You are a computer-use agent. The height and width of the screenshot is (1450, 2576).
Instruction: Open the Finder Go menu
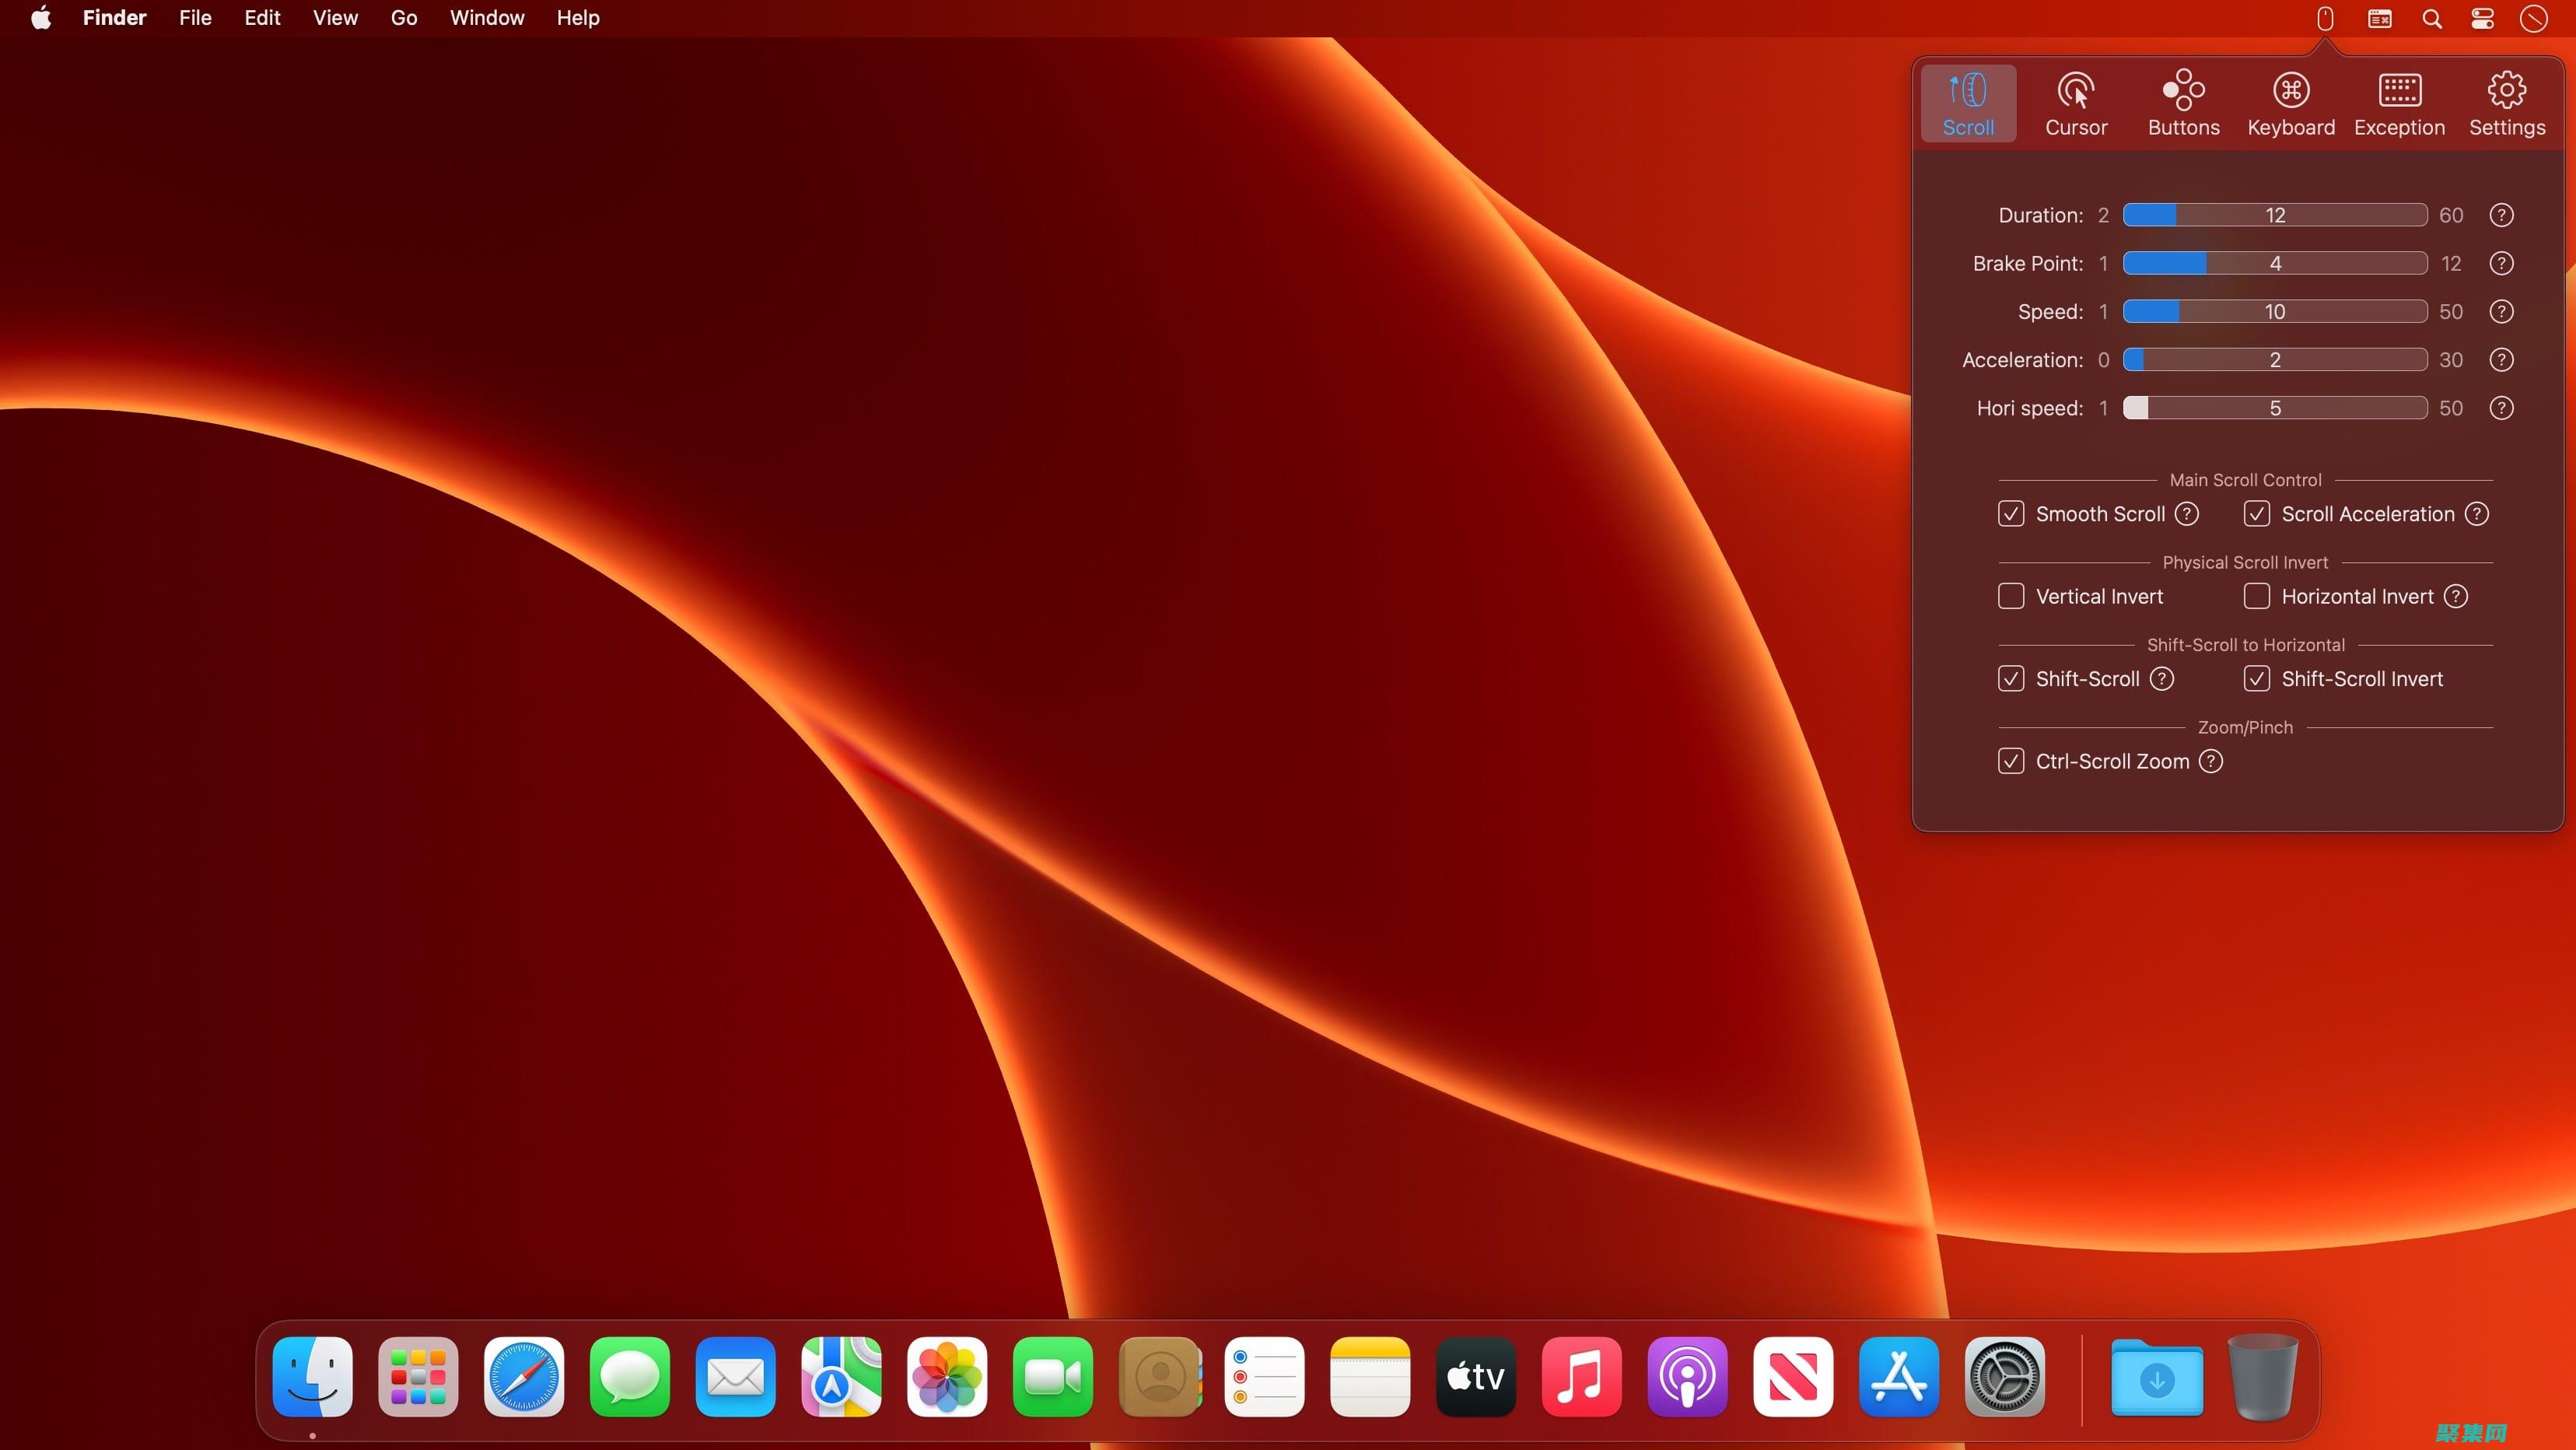click(x=403, y=18)
